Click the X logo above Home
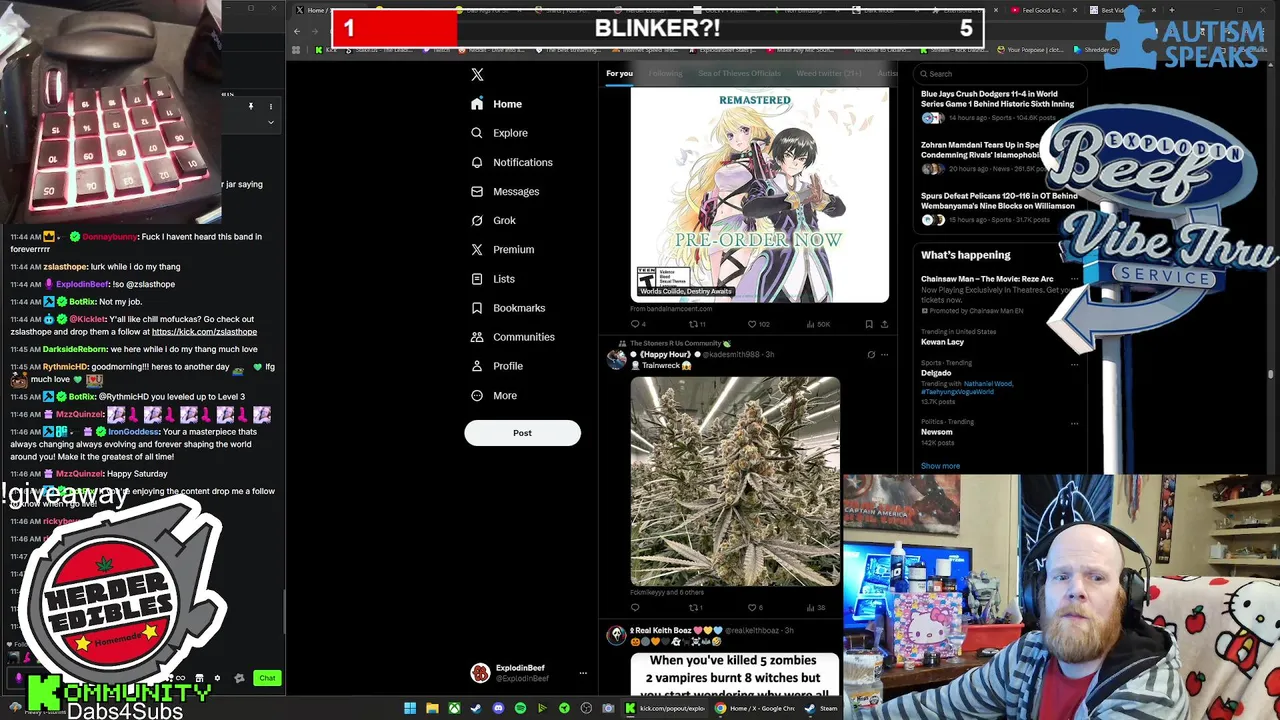Screen dimensions: 1280x720 point(477,75)
